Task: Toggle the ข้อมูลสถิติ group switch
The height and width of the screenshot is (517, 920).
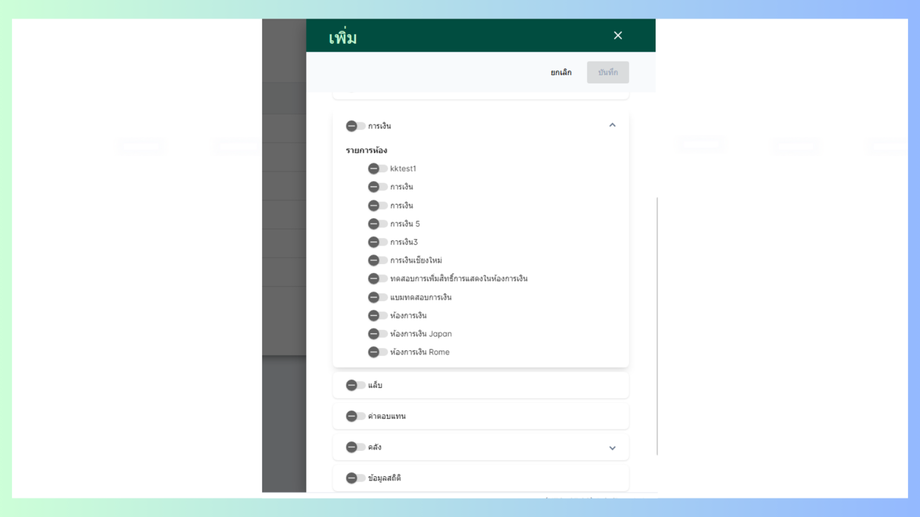Action: [x=355, y=478]
